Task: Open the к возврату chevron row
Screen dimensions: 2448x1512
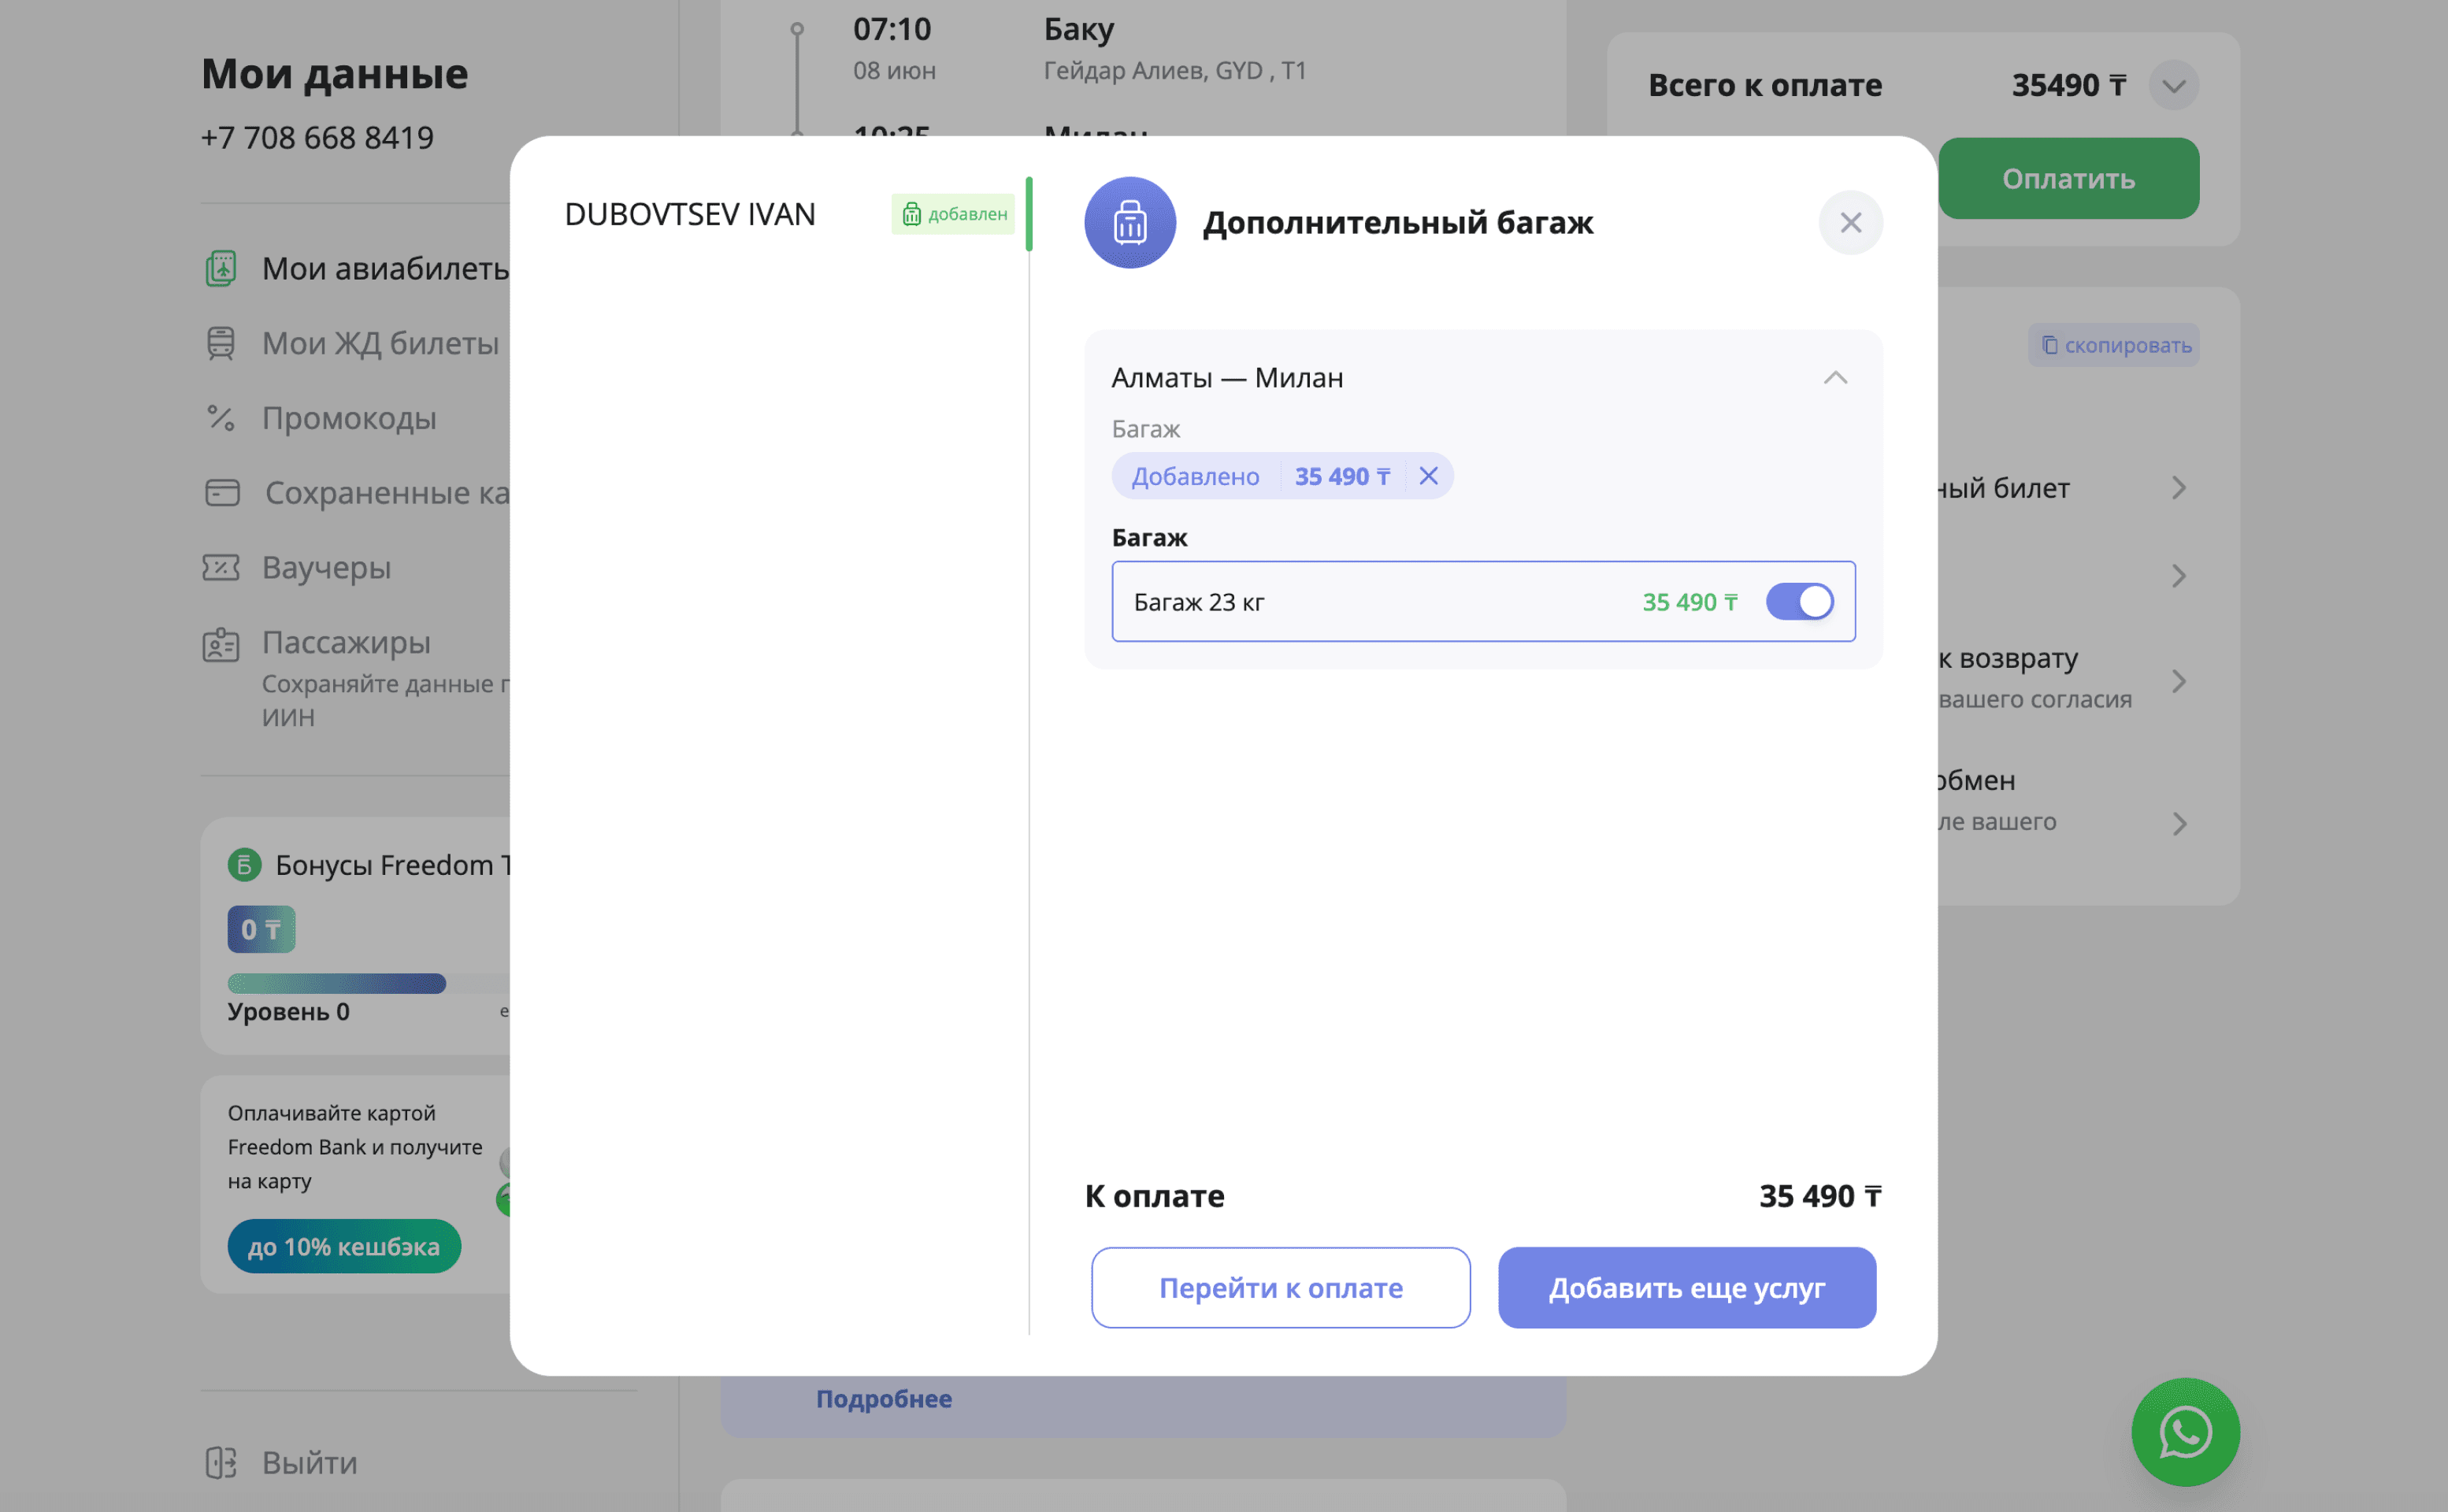Action: pos(2179,681)
